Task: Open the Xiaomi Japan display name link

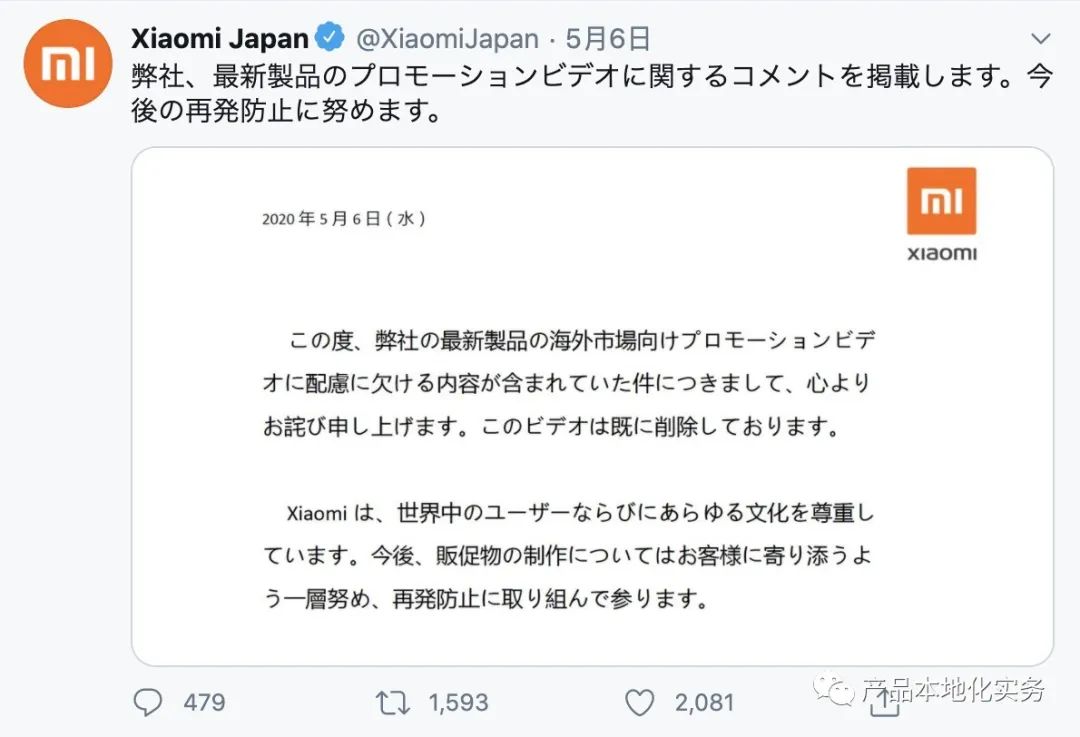Action: (220, 39)
